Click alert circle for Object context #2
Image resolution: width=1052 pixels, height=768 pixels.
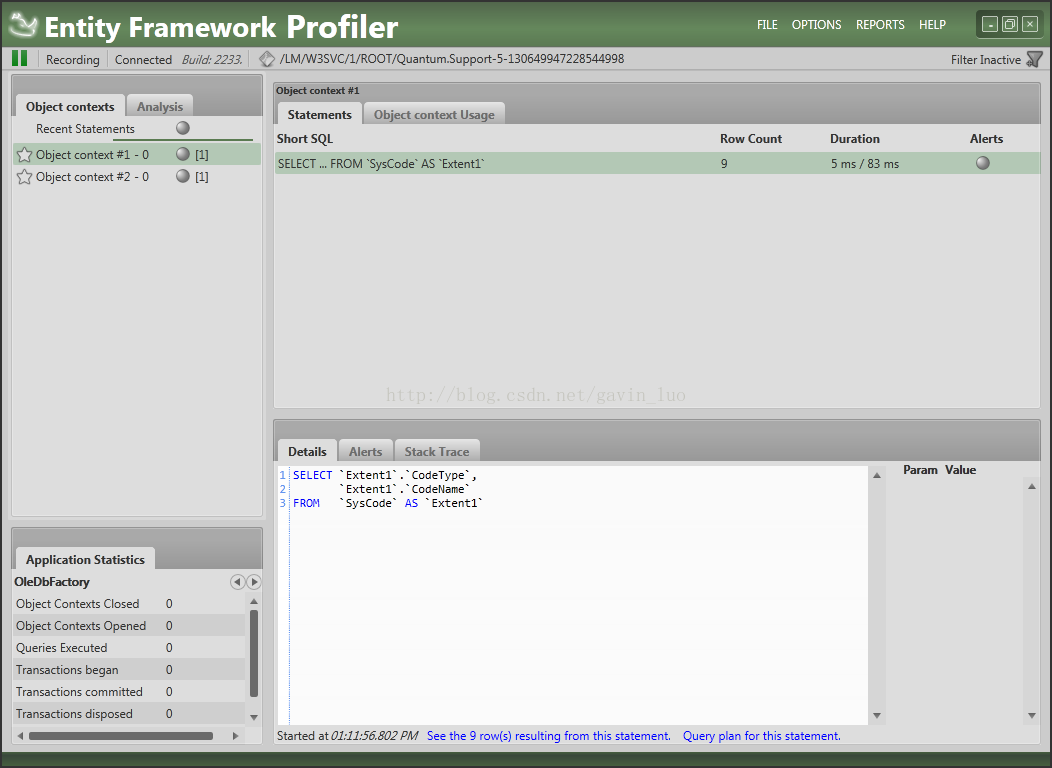pos(182,176)
